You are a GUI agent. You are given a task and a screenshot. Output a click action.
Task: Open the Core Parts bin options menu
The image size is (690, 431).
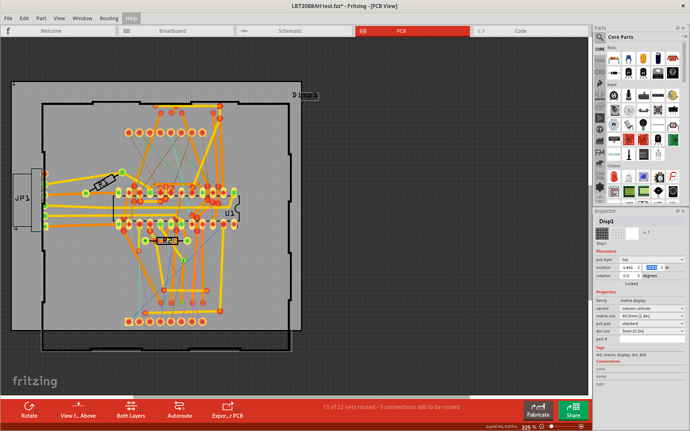[684, 37]
